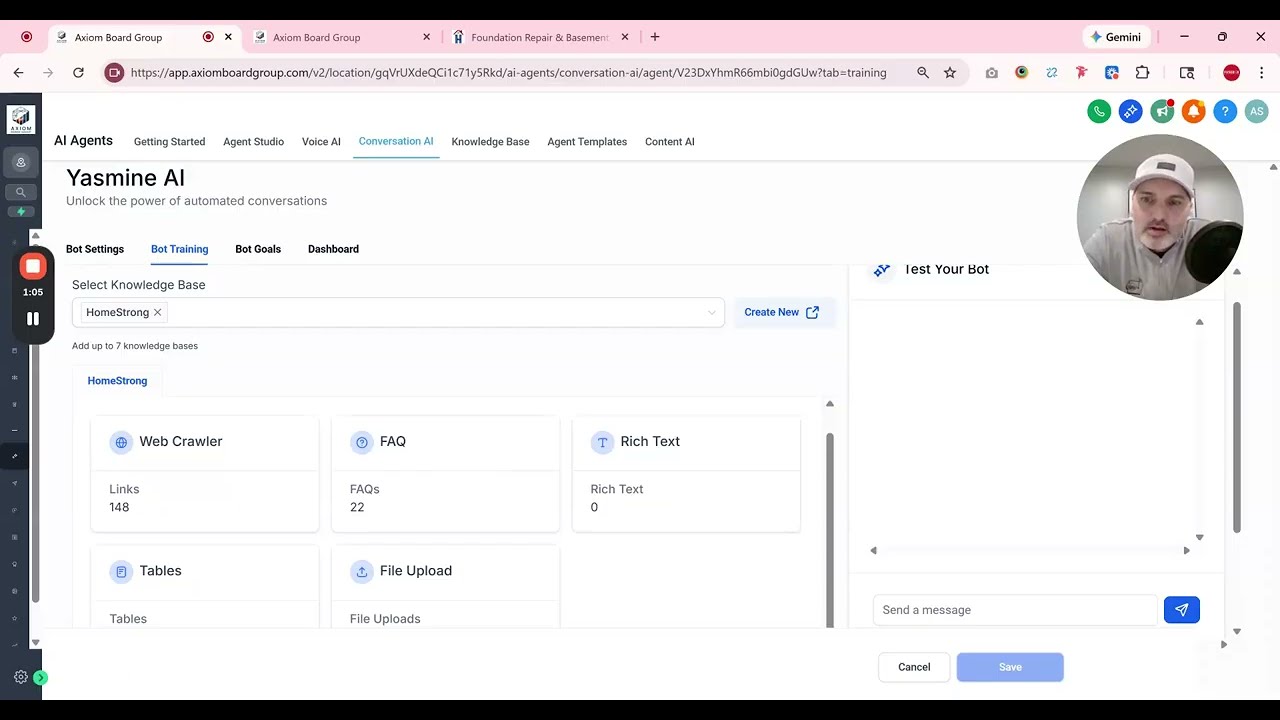The height and width of the screenshot is (720, 1280).
Task: Reload the page
Action: [x=78, y=72]
